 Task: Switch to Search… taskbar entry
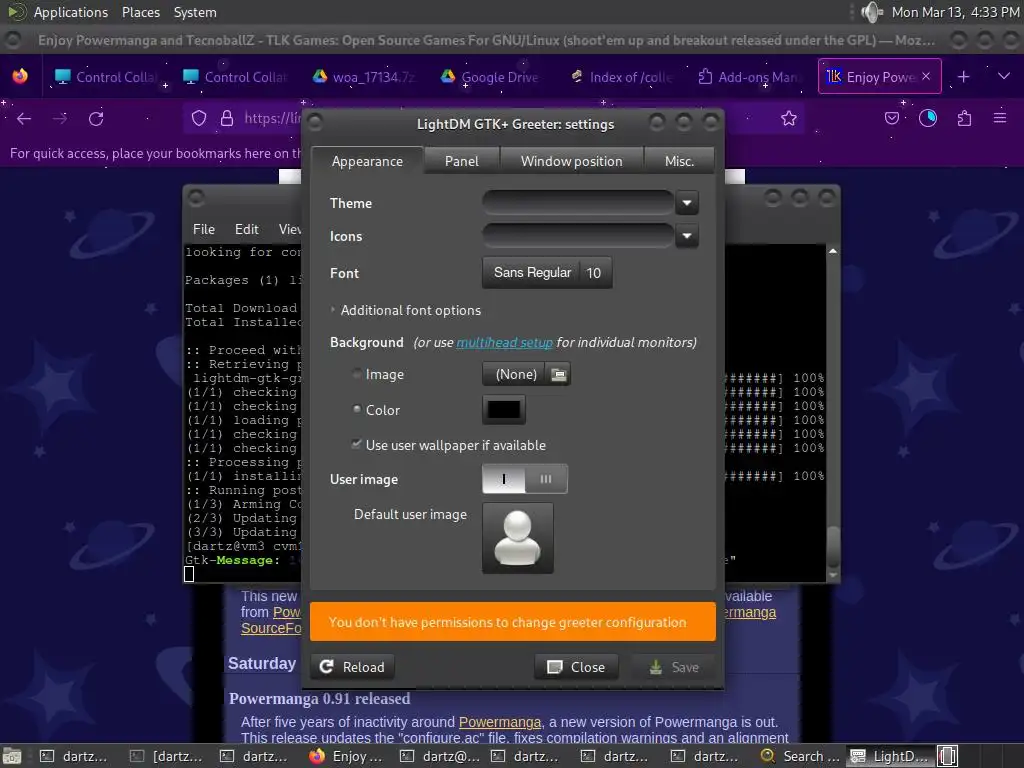pyautogui.click(x=800, y=756)
